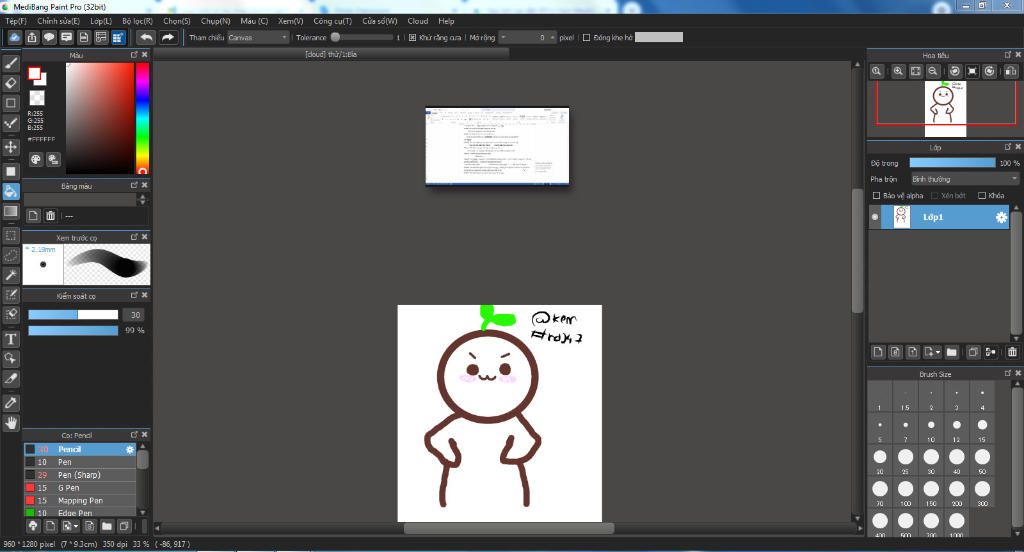Screen dimensions: 1024x552
Task: Toggle visibility of the Lớp1 layer
Action: (x=875, y=217)
